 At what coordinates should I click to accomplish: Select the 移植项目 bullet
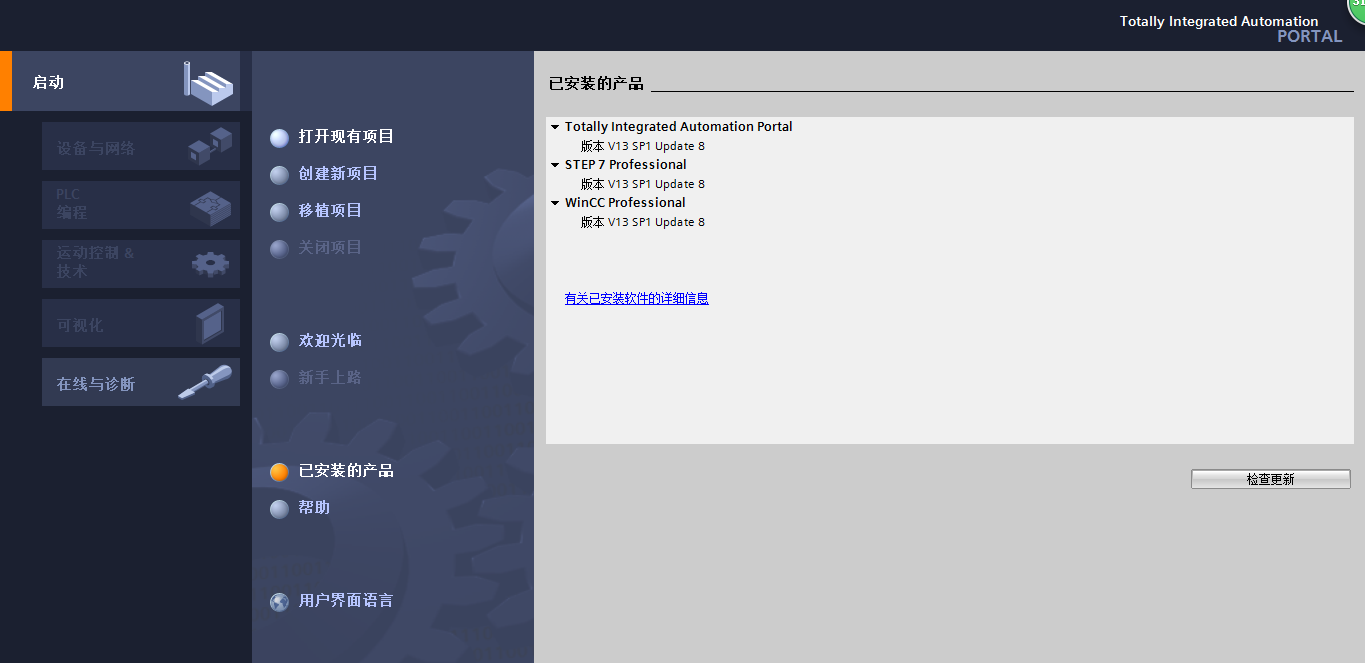[x=280, y=212]
